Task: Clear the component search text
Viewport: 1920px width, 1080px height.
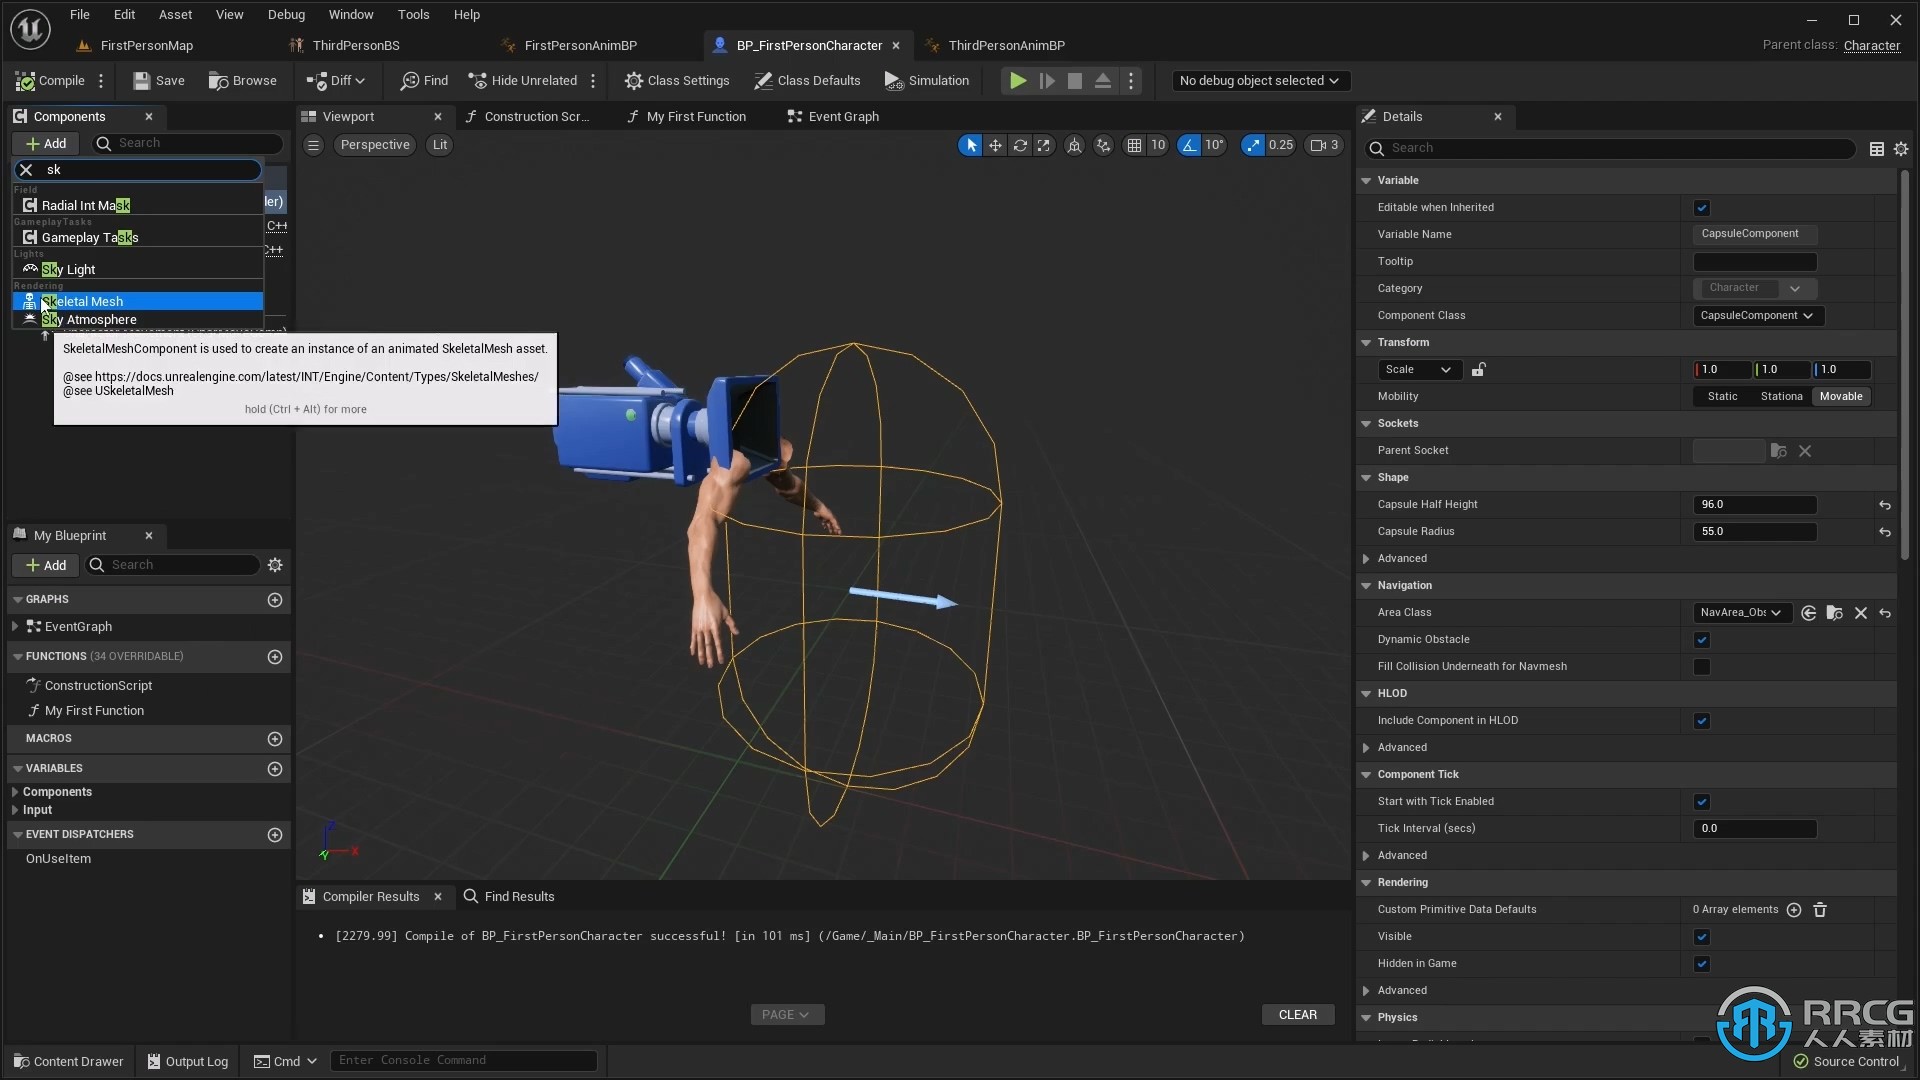Action: pos(27,170)
